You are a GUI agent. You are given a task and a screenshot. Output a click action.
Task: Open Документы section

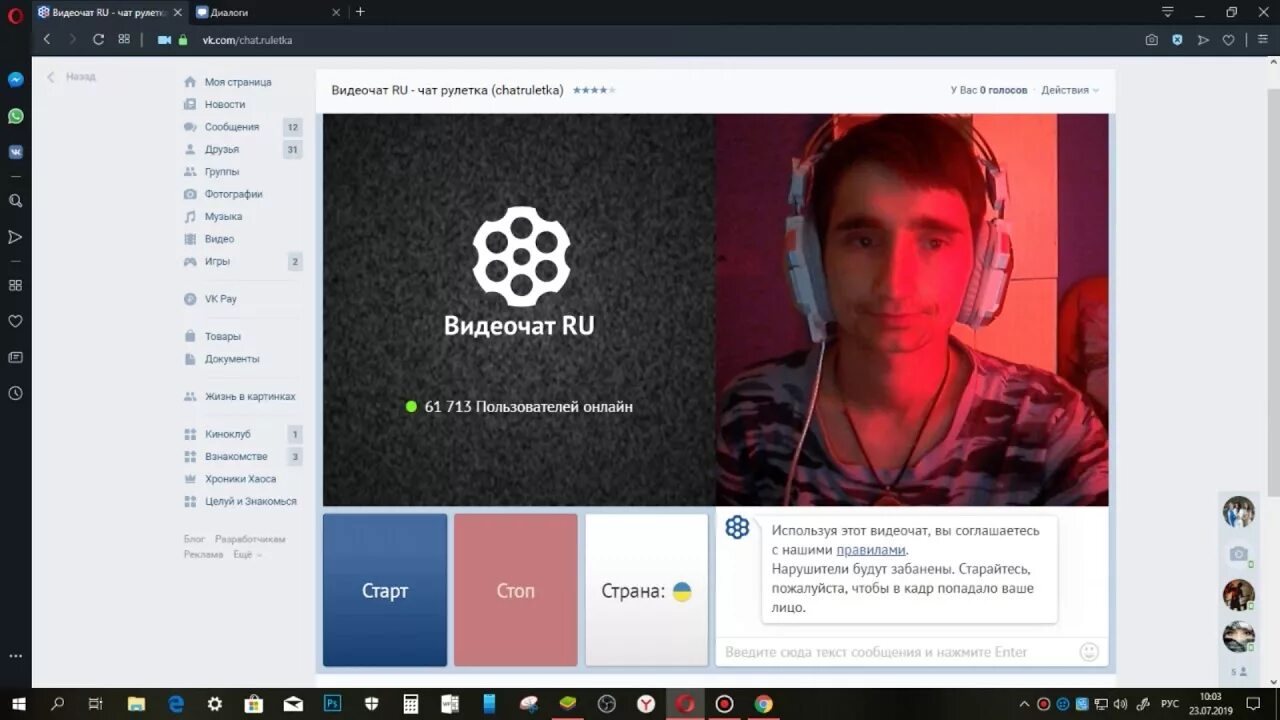pyautogui.click(x=232, y=359)
